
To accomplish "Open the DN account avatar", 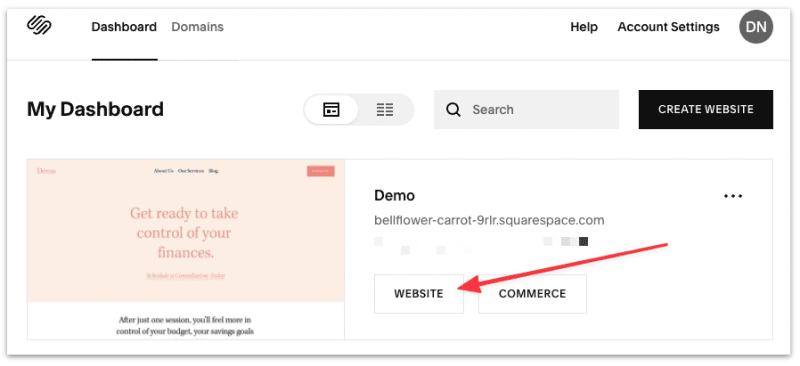I will (x=756, y=27).
